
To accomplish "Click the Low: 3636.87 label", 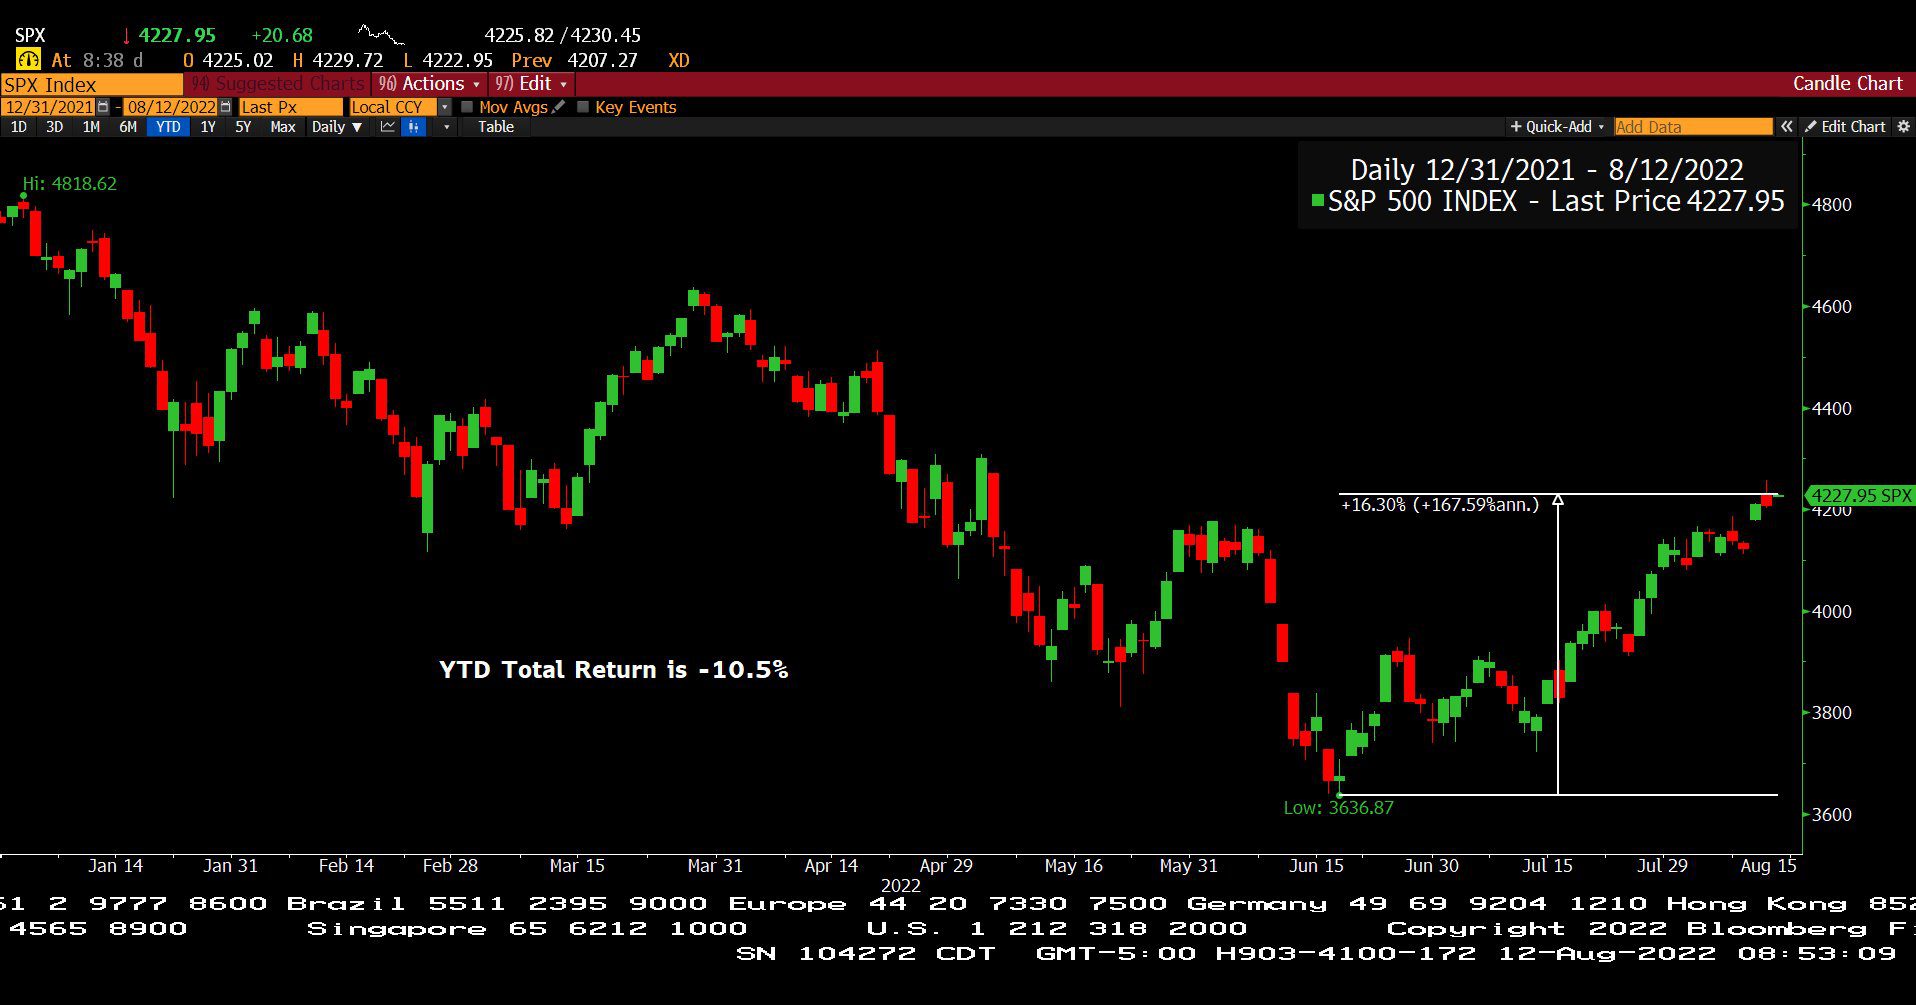I will [x=1338, y=808].
